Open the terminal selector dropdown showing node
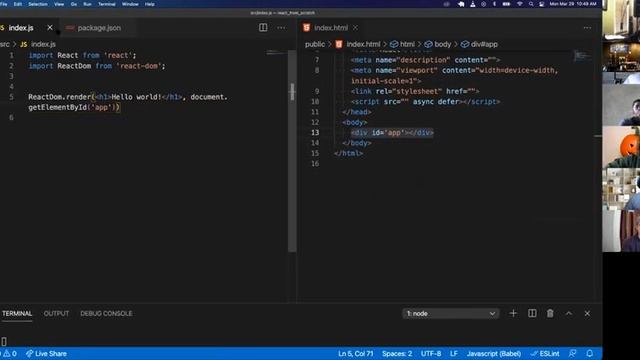Viewport: 640px width, 360px height. [450, 313]
